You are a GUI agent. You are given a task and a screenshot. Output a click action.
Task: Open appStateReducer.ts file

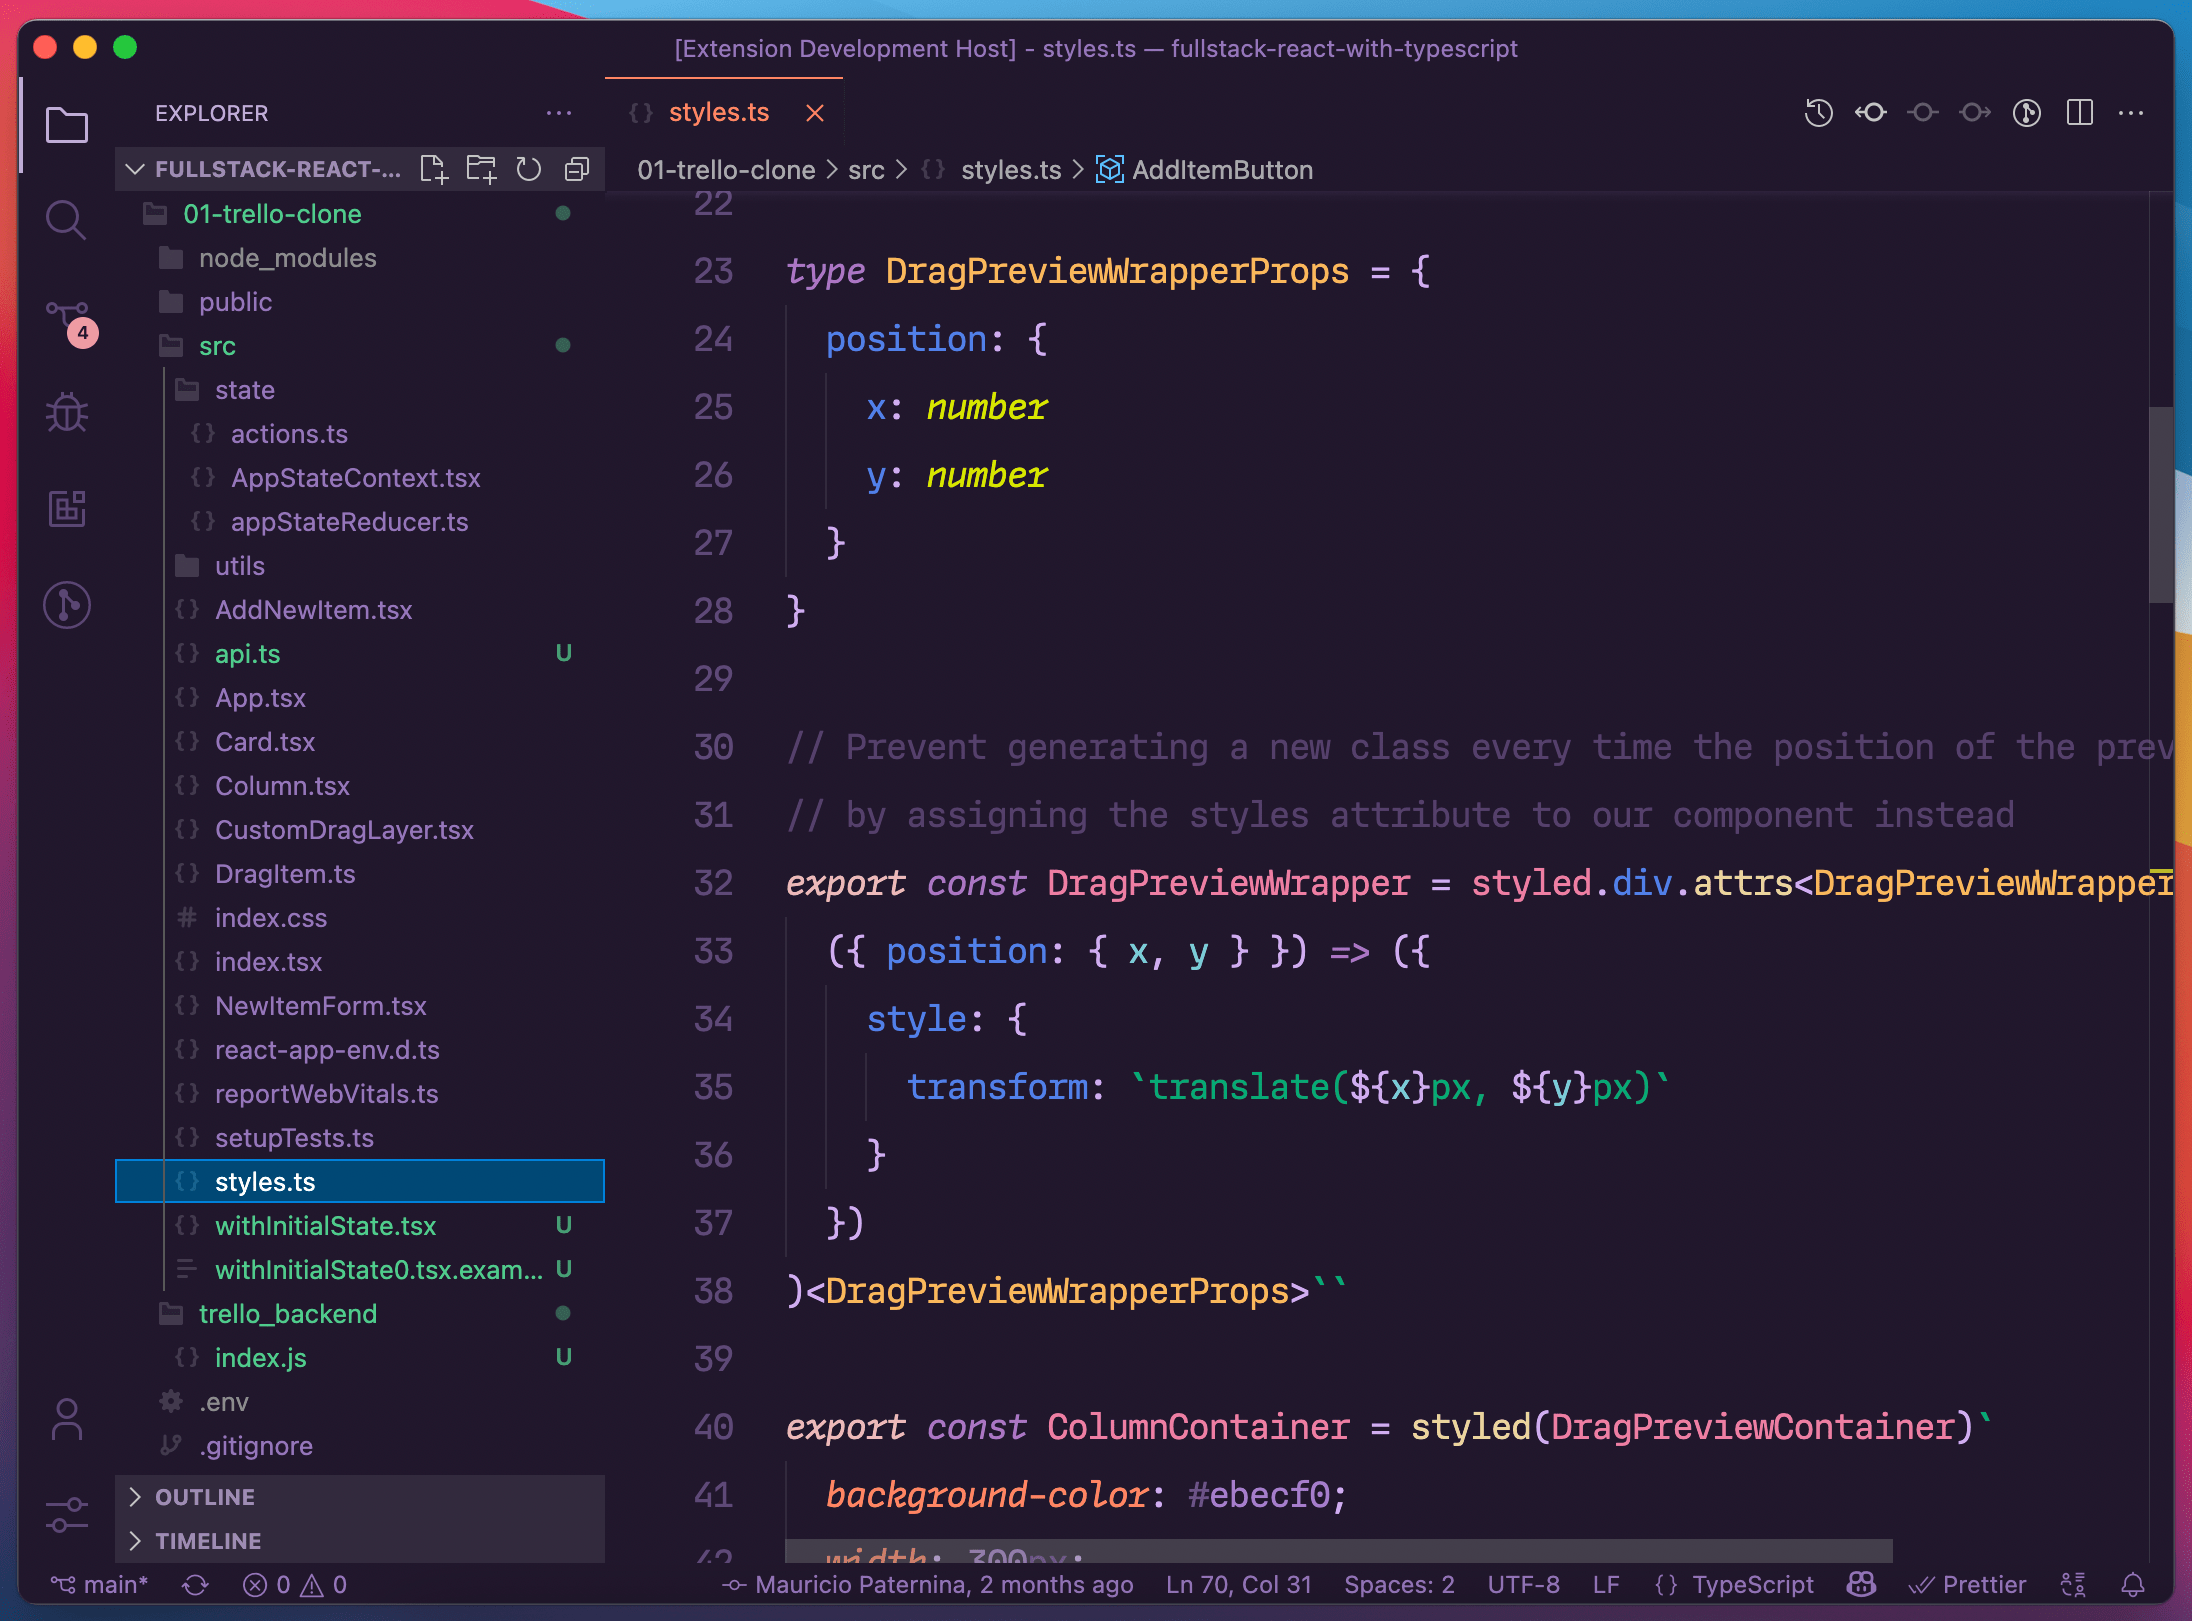tap(360, 522)
